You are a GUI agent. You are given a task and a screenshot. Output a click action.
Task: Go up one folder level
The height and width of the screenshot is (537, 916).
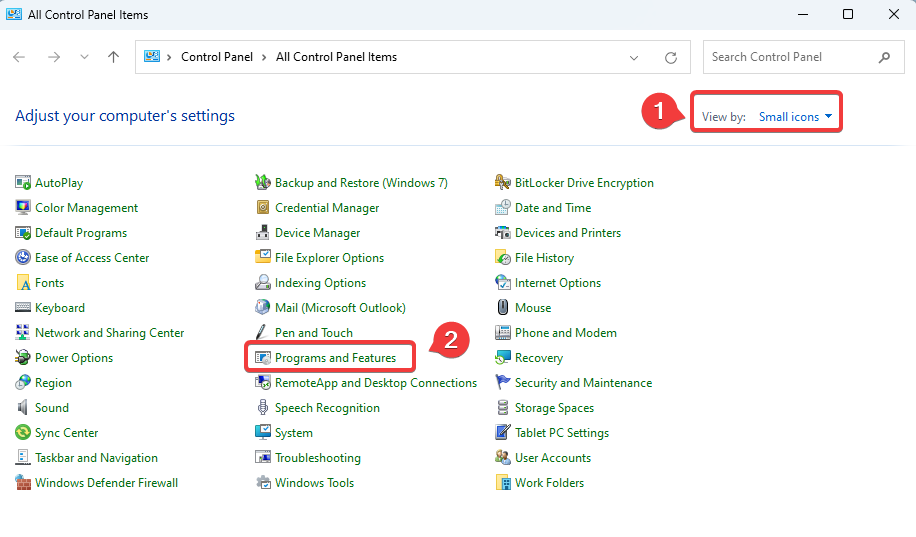point(113,58)
